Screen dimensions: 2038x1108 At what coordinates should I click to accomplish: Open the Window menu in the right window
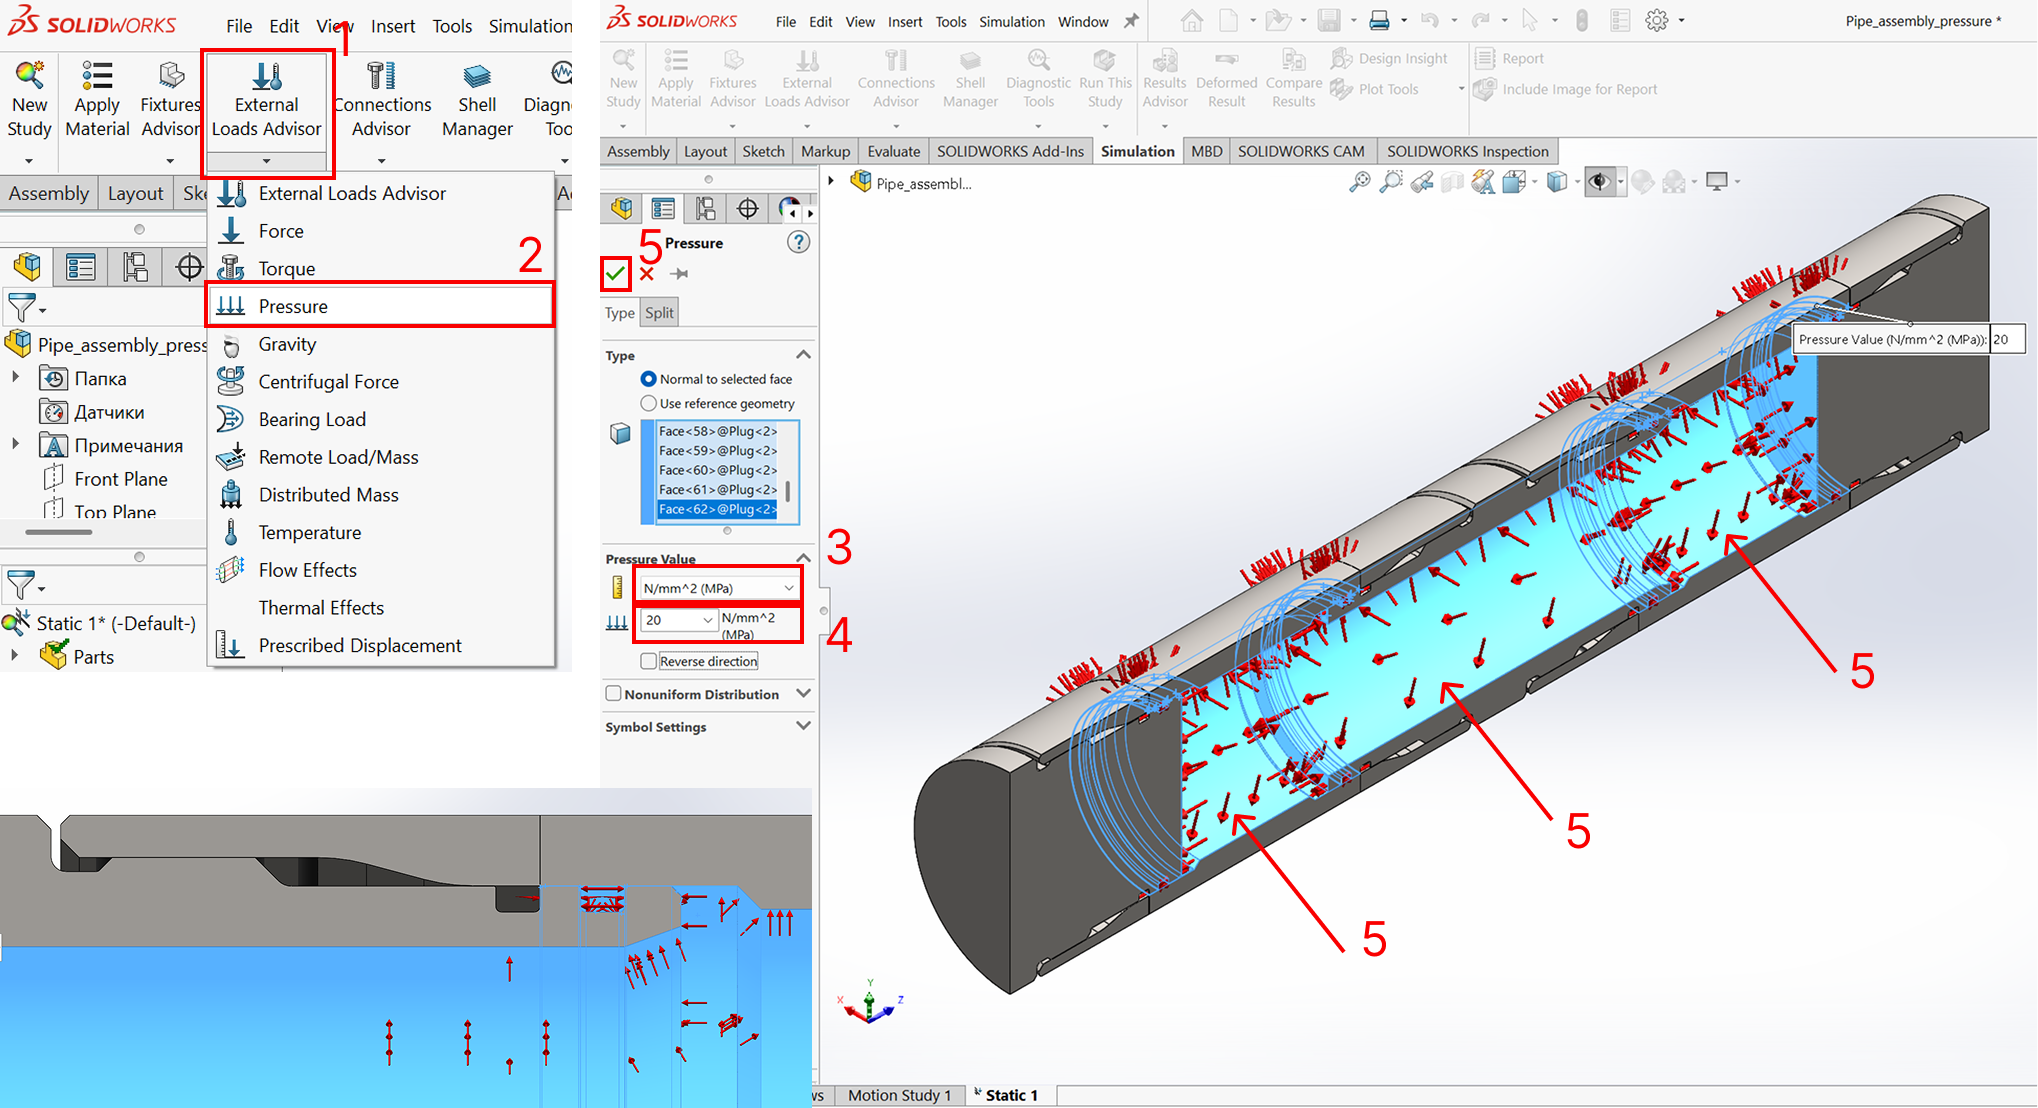1083,21
